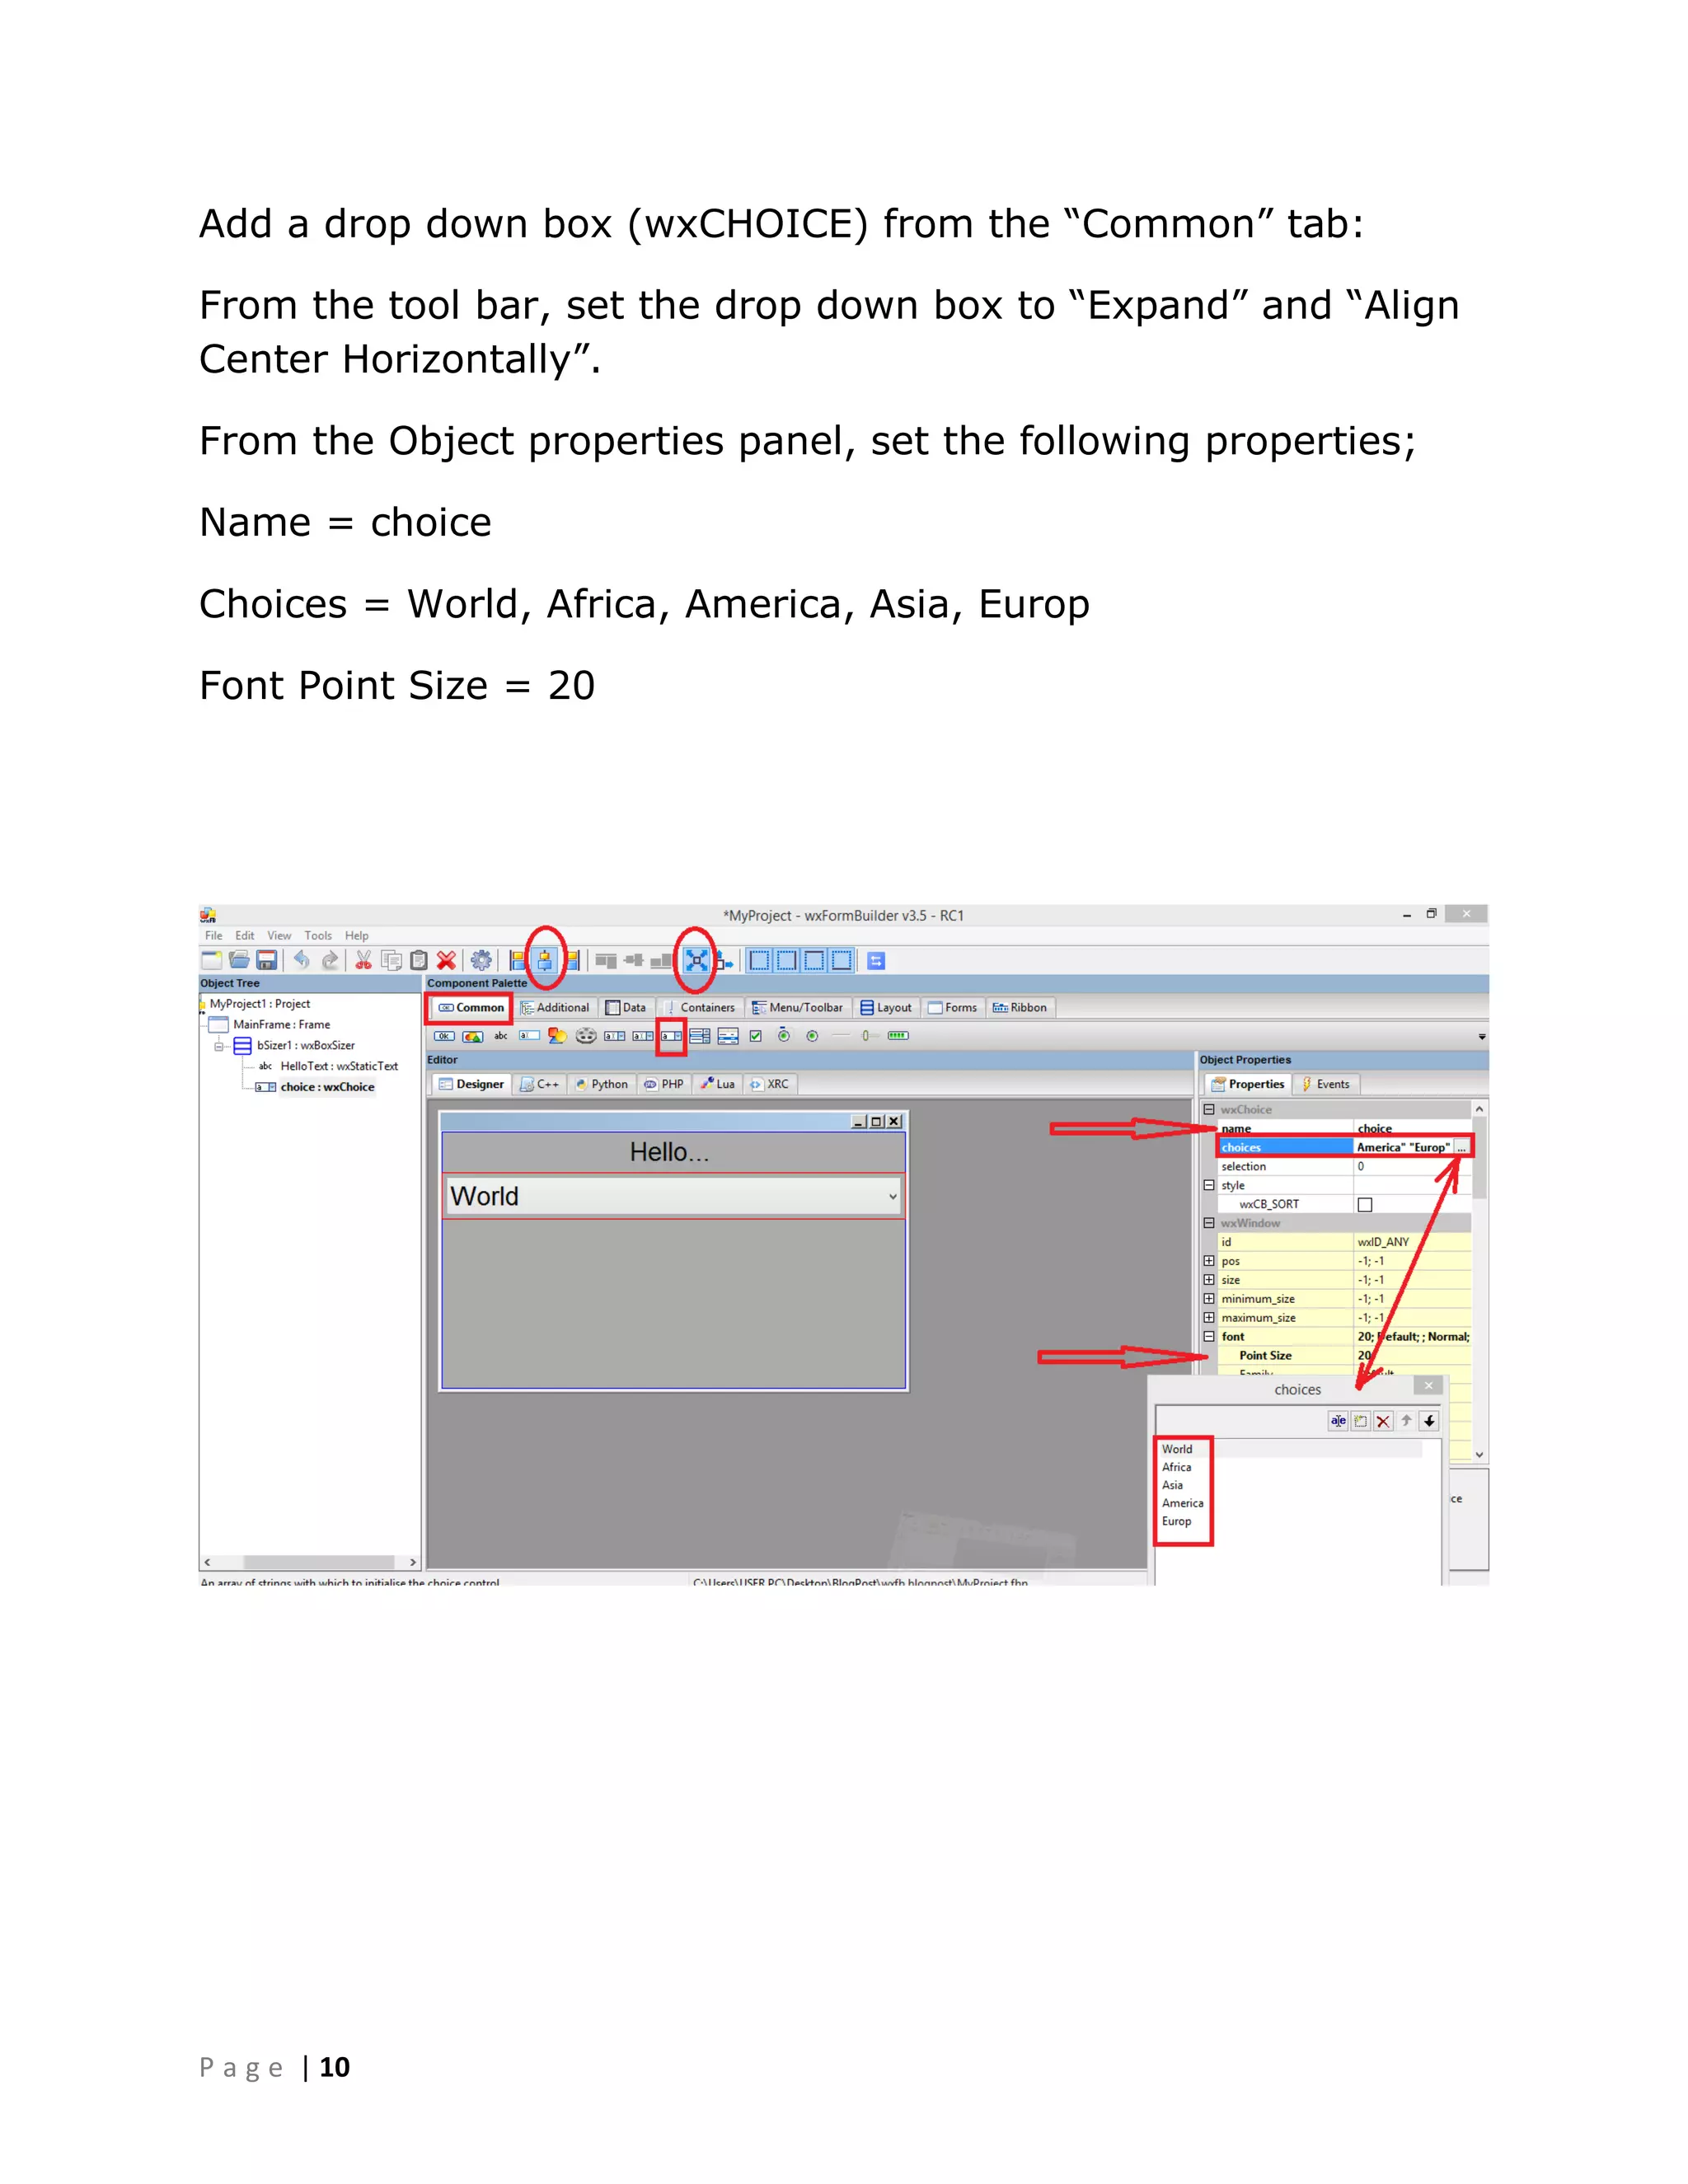Select the wxChoice component in palette

(x=671, y=1036)
